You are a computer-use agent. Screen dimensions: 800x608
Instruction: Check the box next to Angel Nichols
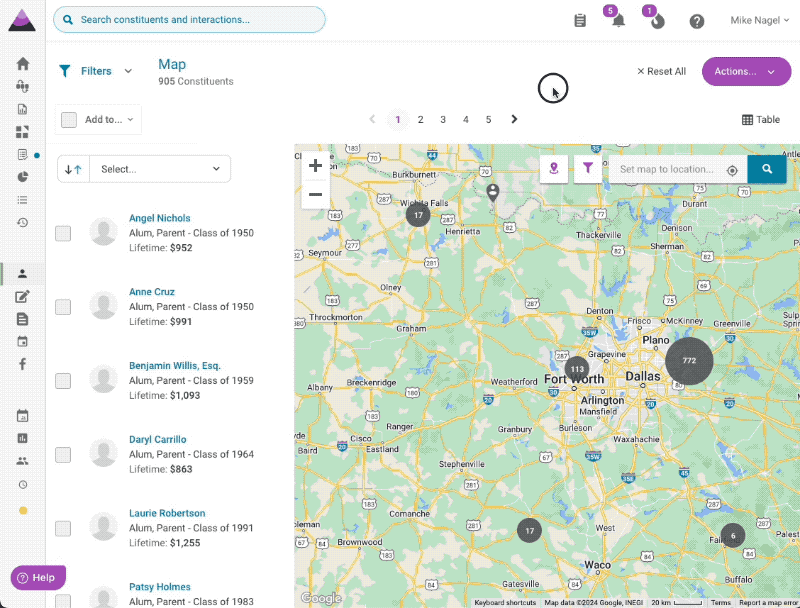pos(63,233)
